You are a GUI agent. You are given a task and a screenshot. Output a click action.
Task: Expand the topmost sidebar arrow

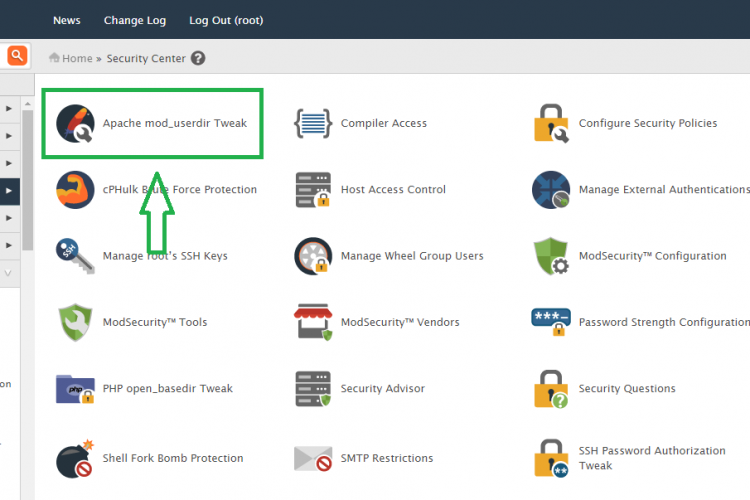[x=9, y=109]
